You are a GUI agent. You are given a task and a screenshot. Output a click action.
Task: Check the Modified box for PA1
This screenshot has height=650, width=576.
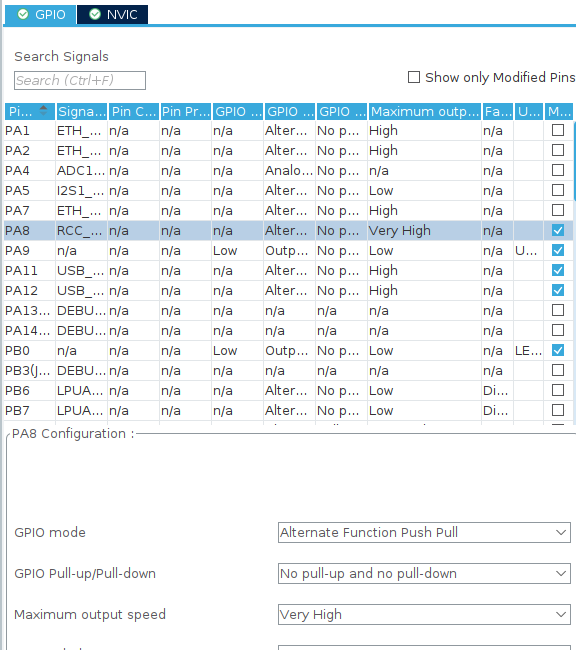(558, 130)
